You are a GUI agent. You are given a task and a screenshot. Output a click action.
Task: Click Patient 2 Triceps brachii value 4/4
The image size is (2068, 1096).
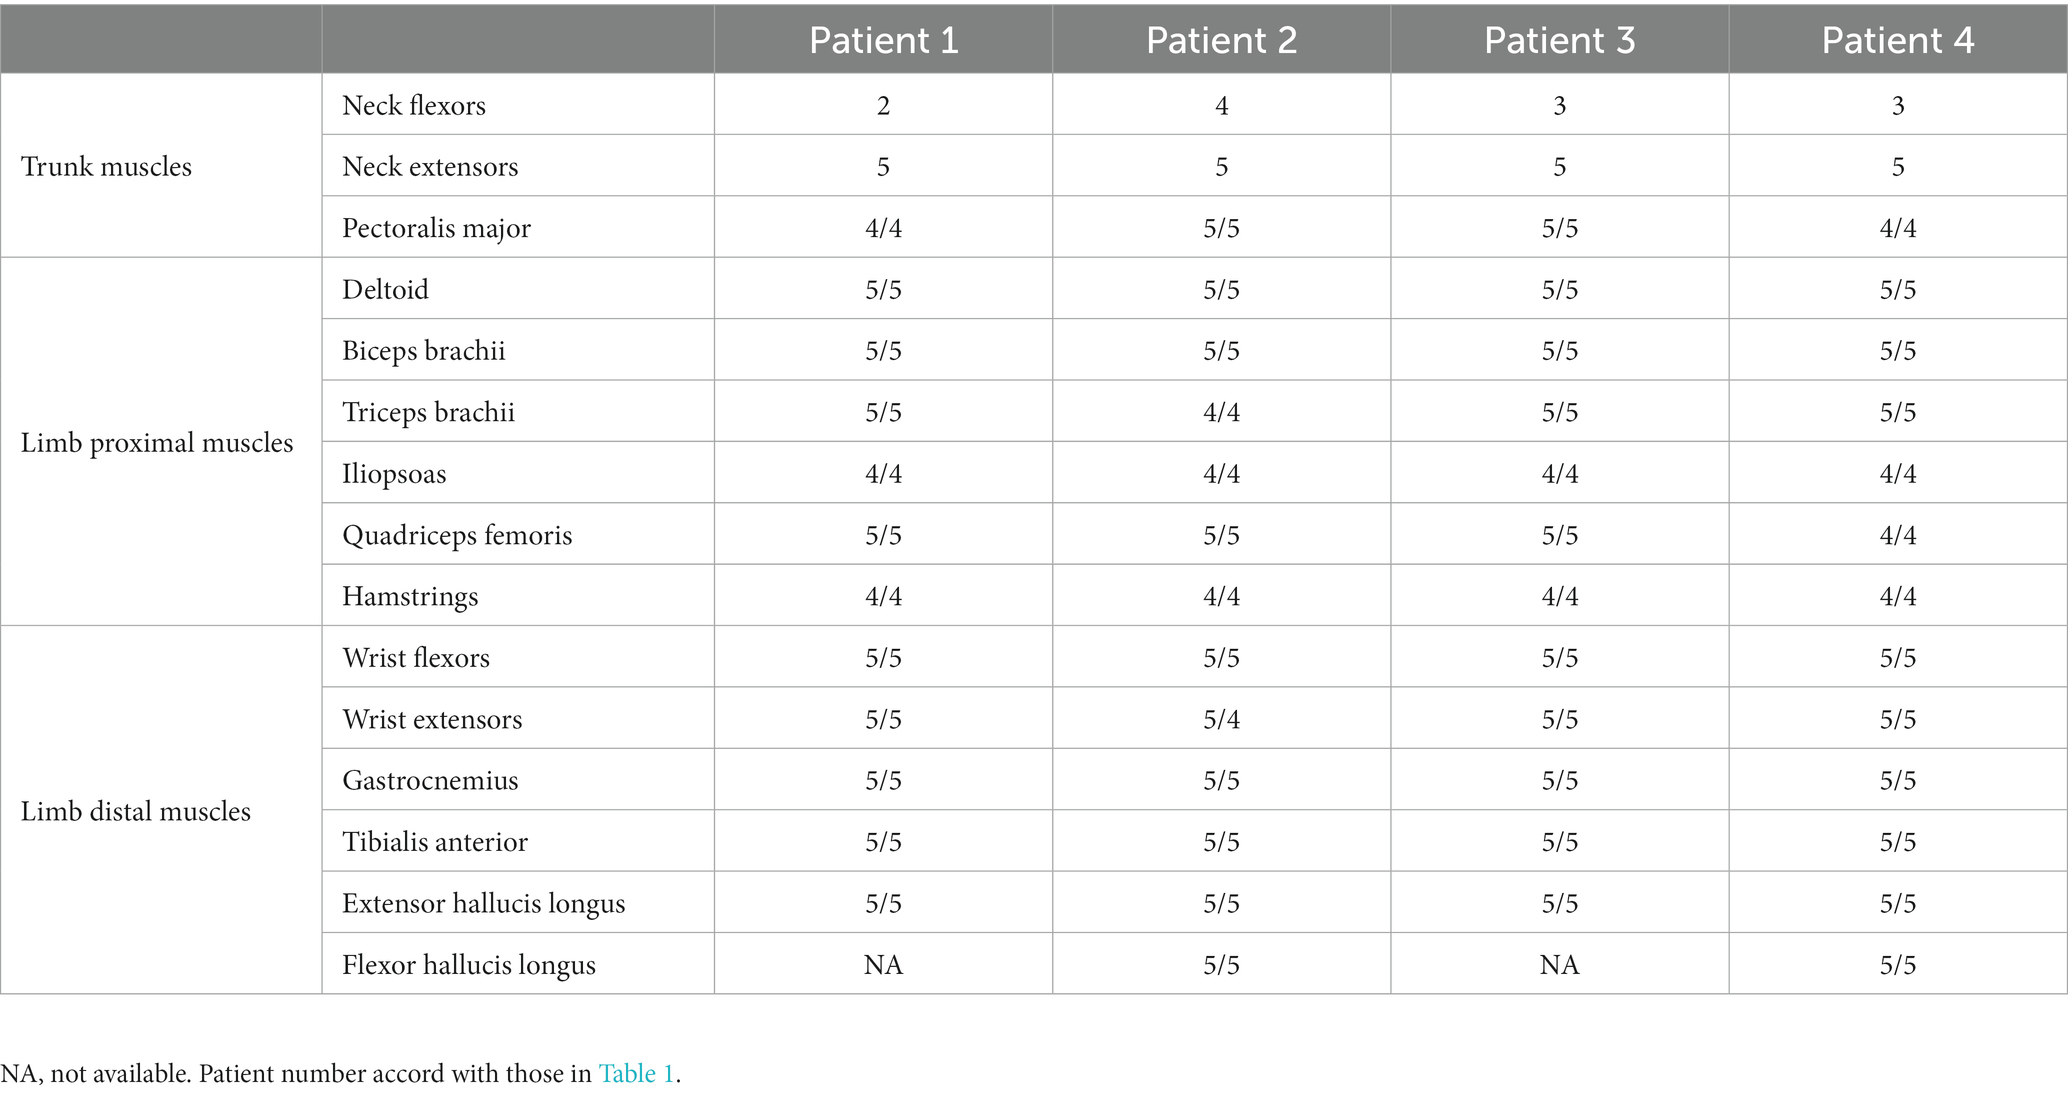[x=1221, y=412]
